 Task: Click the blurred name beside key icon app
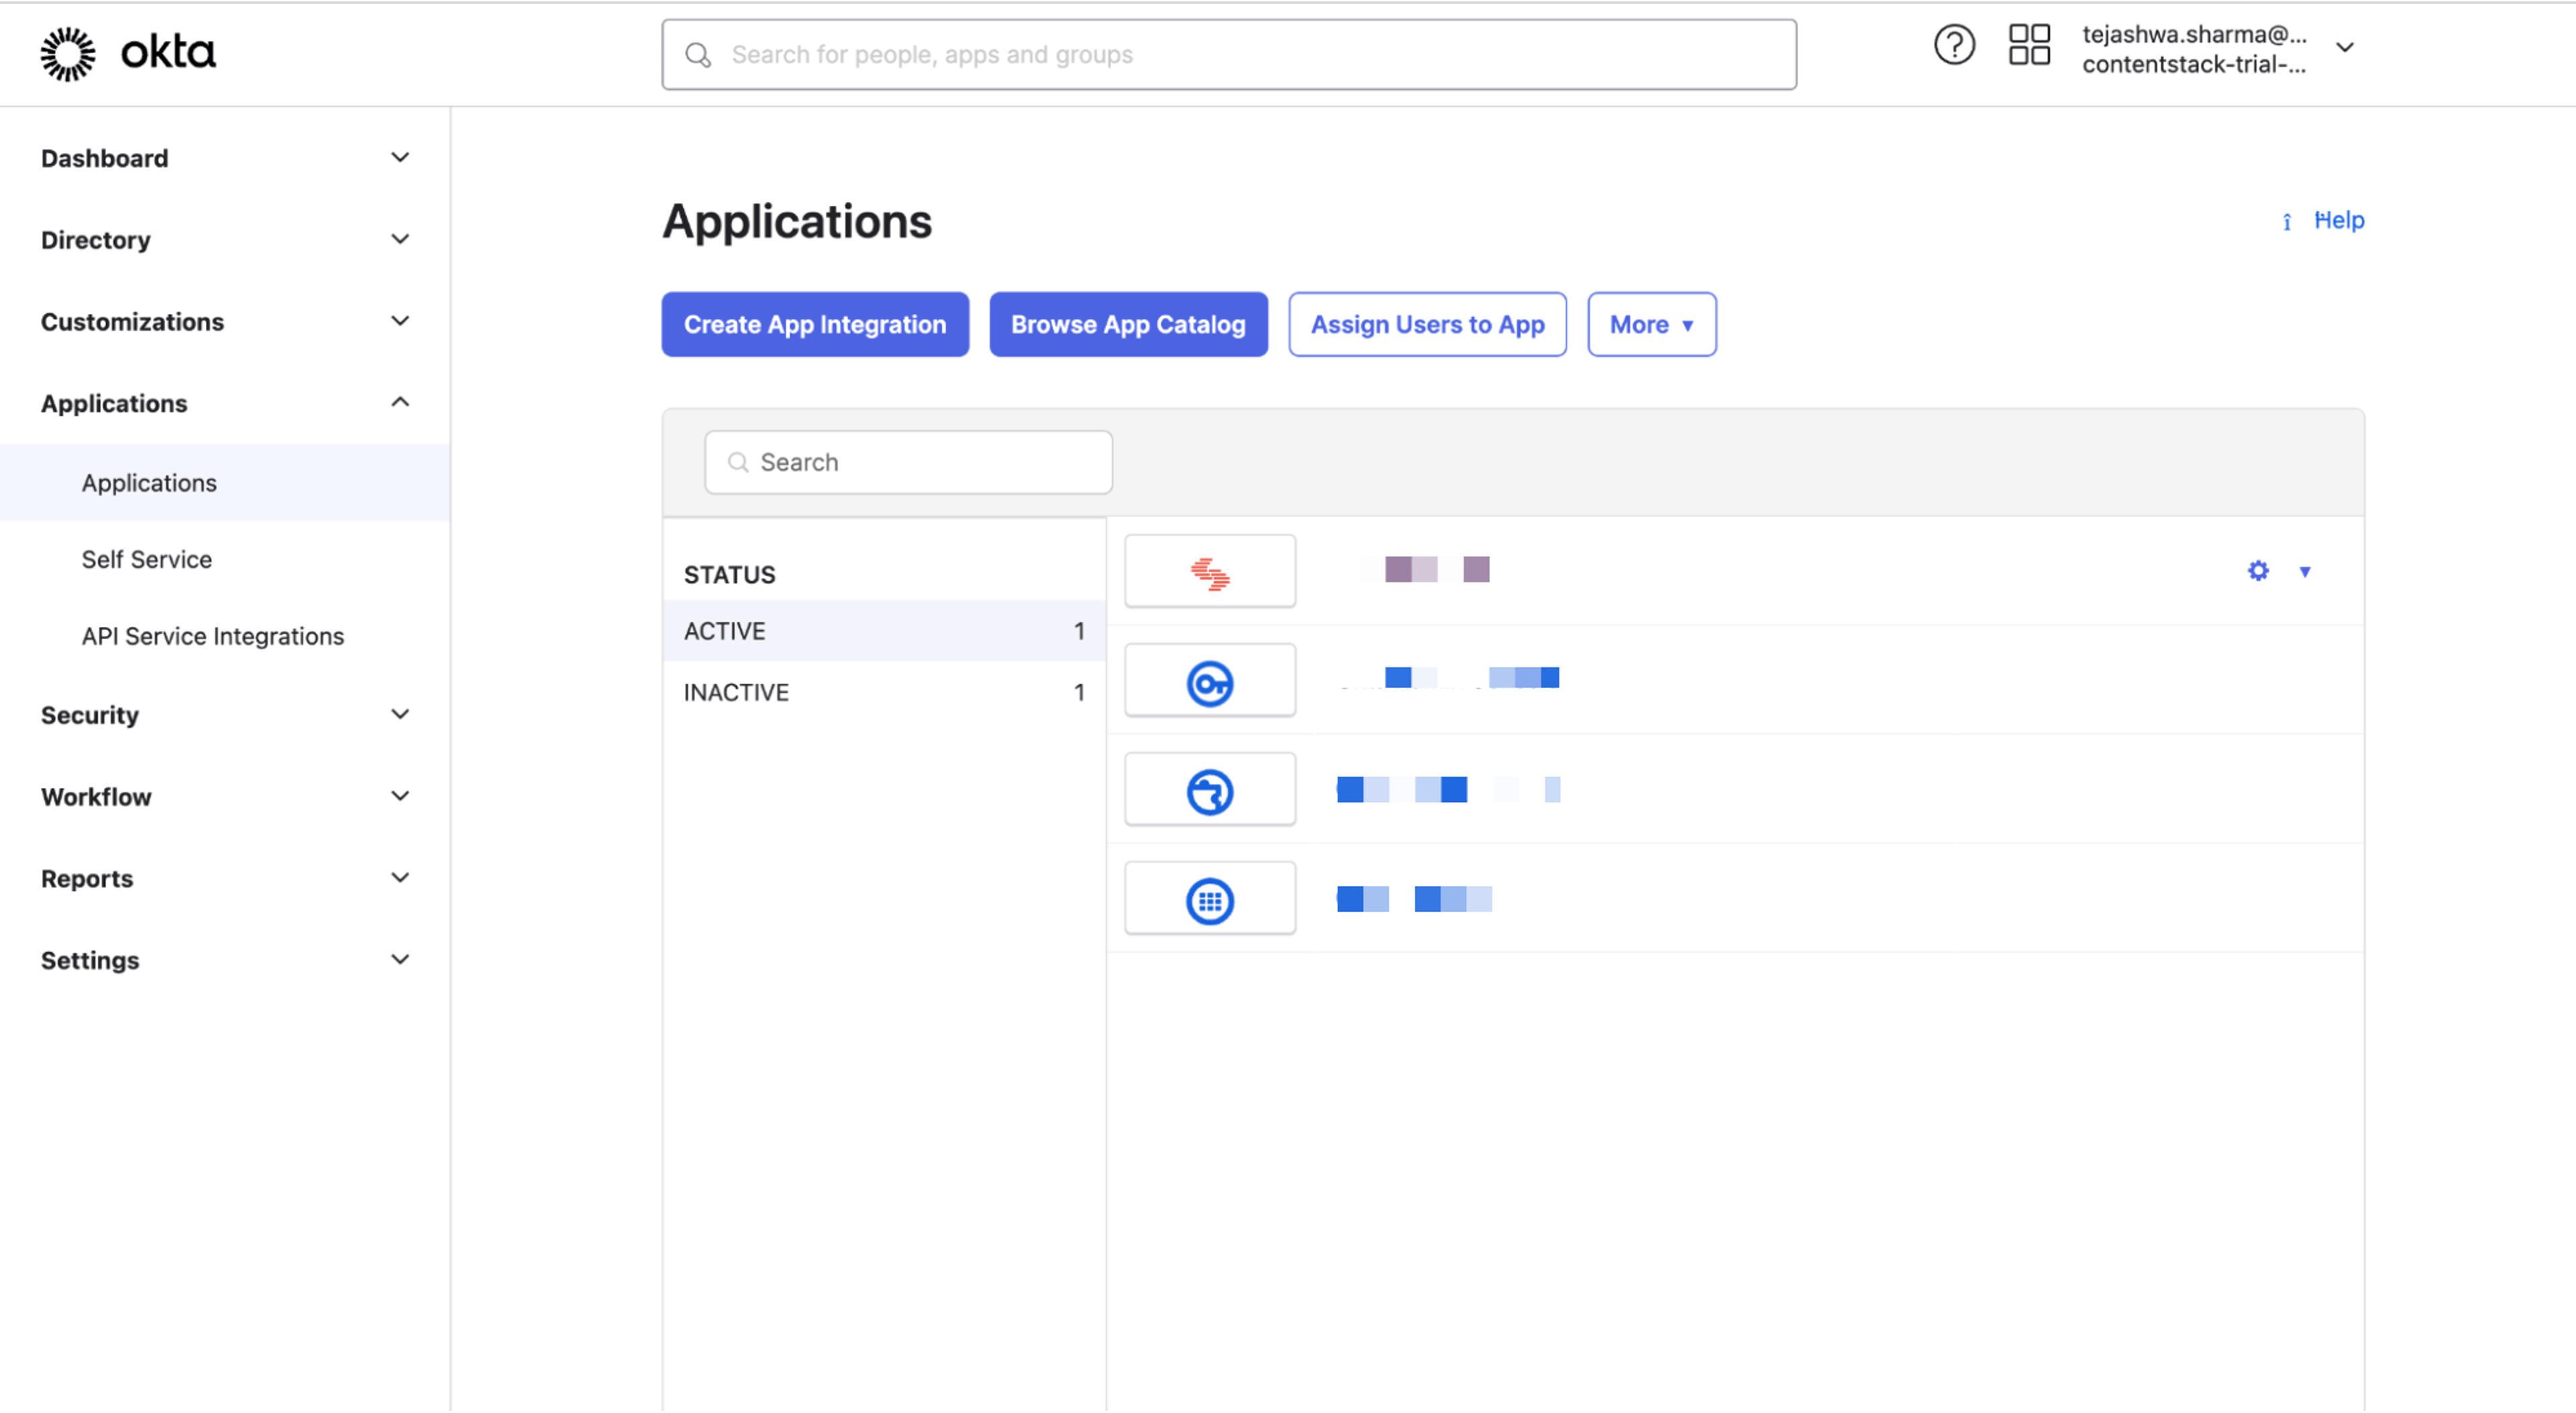coord(1448,679)
